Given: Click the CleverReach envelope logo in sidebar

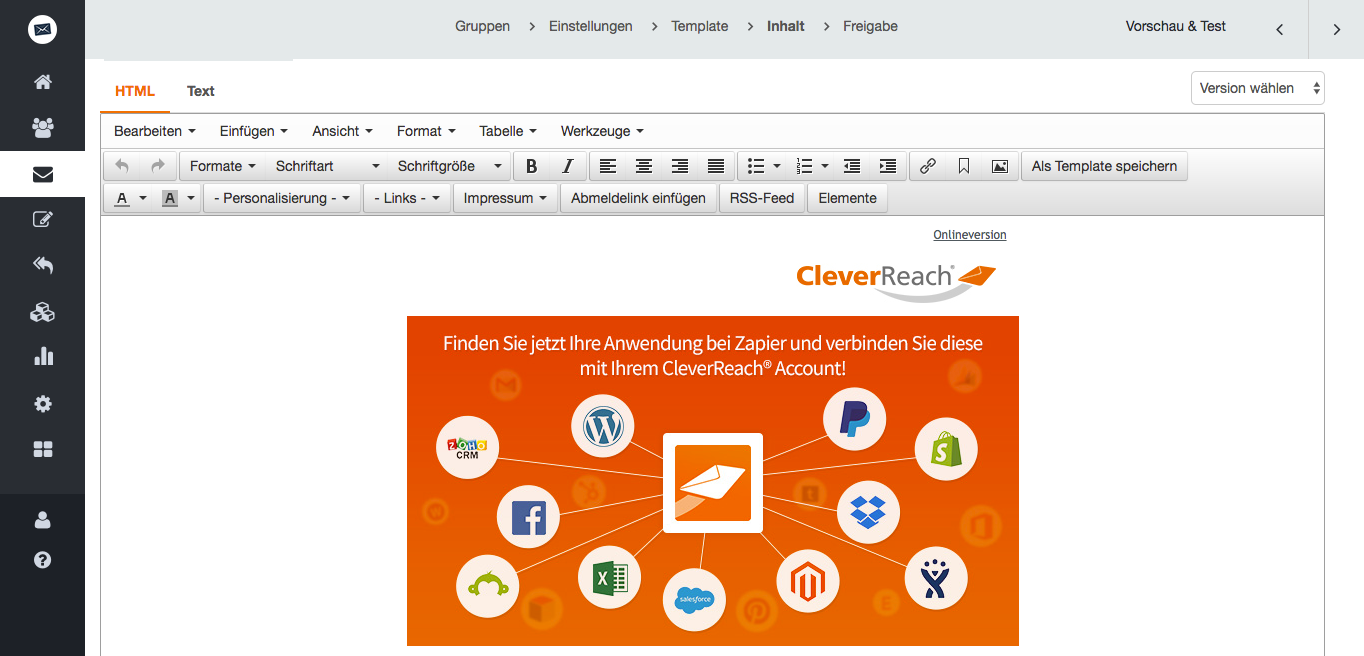Looking at the screenshot, I should coord(42,30).
